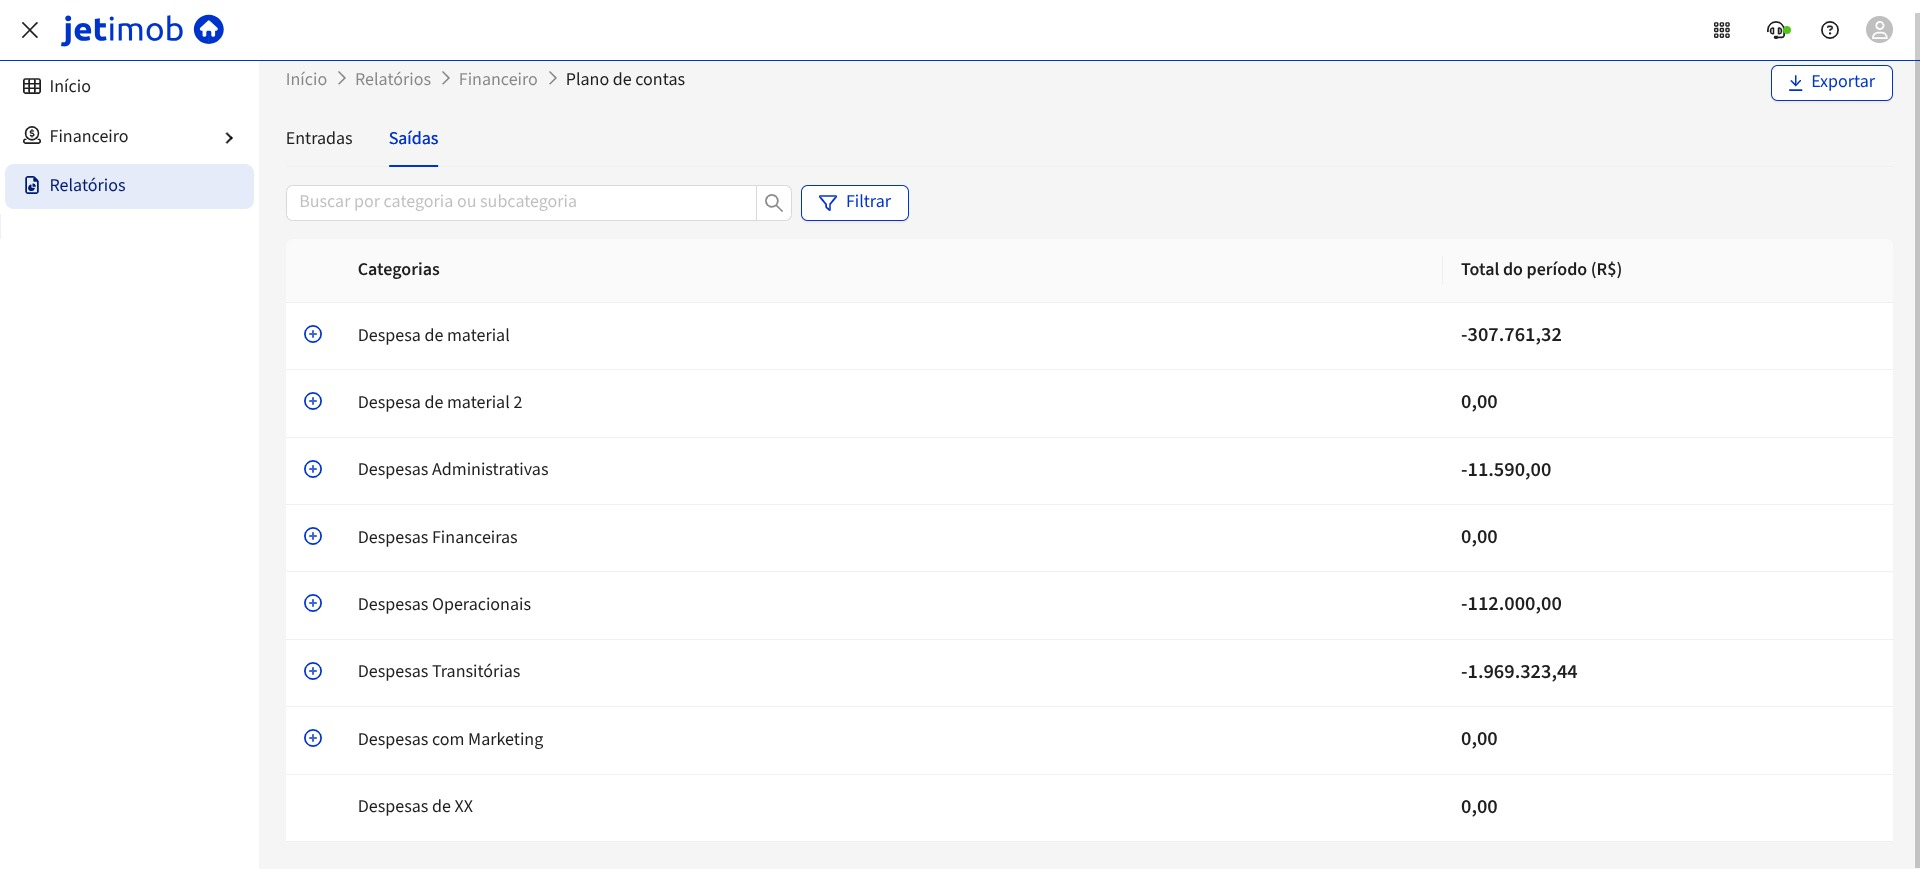This screenshot has width=1920, height=869.
Task: Close the sidebar with the X icon
Action: 30,30
